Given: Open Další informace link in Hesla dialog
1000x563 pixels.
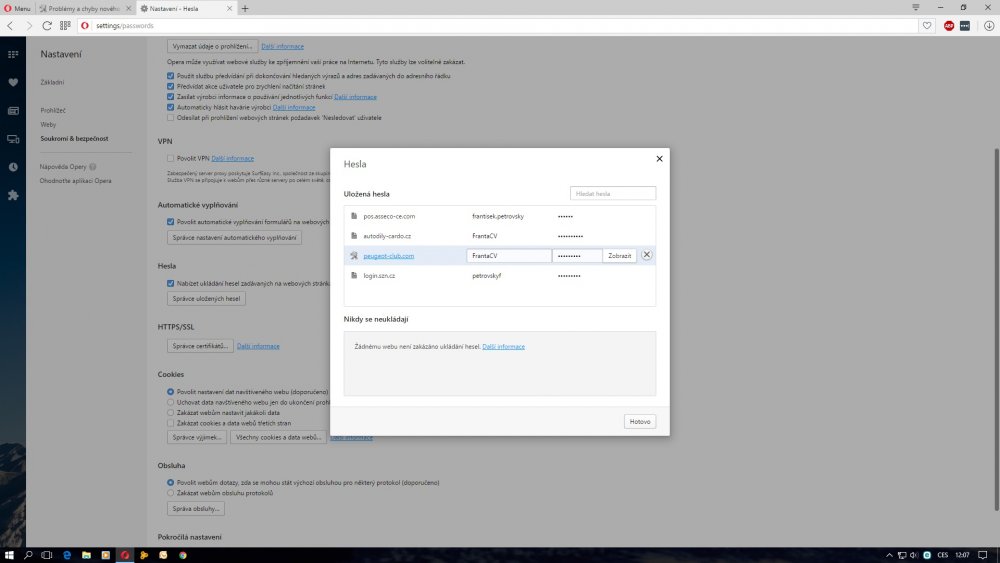Looking at the screenshot, I should click(503, 347).
